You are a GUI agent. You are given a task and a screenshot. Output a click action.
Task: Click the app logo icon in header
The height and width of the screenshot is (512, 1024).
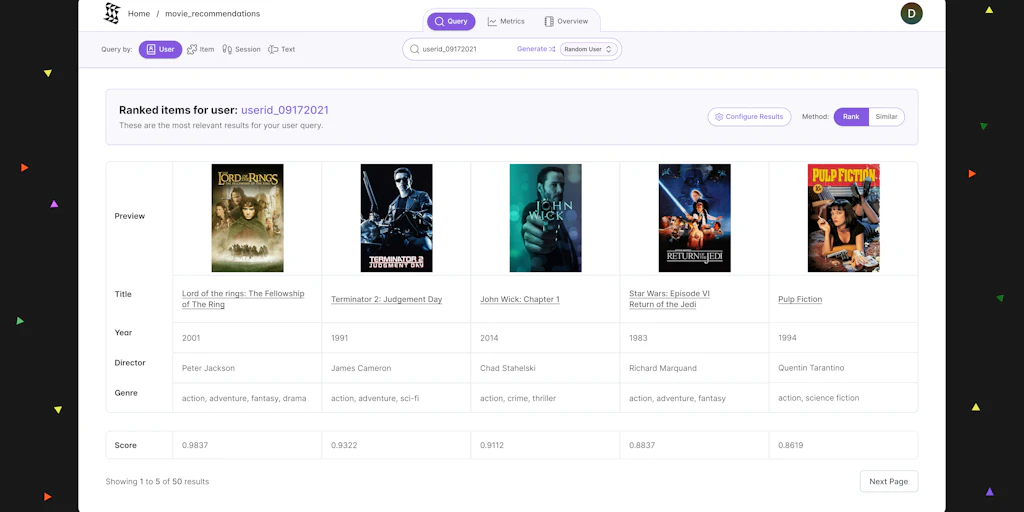pyautogui.click(x=112, y=13)
